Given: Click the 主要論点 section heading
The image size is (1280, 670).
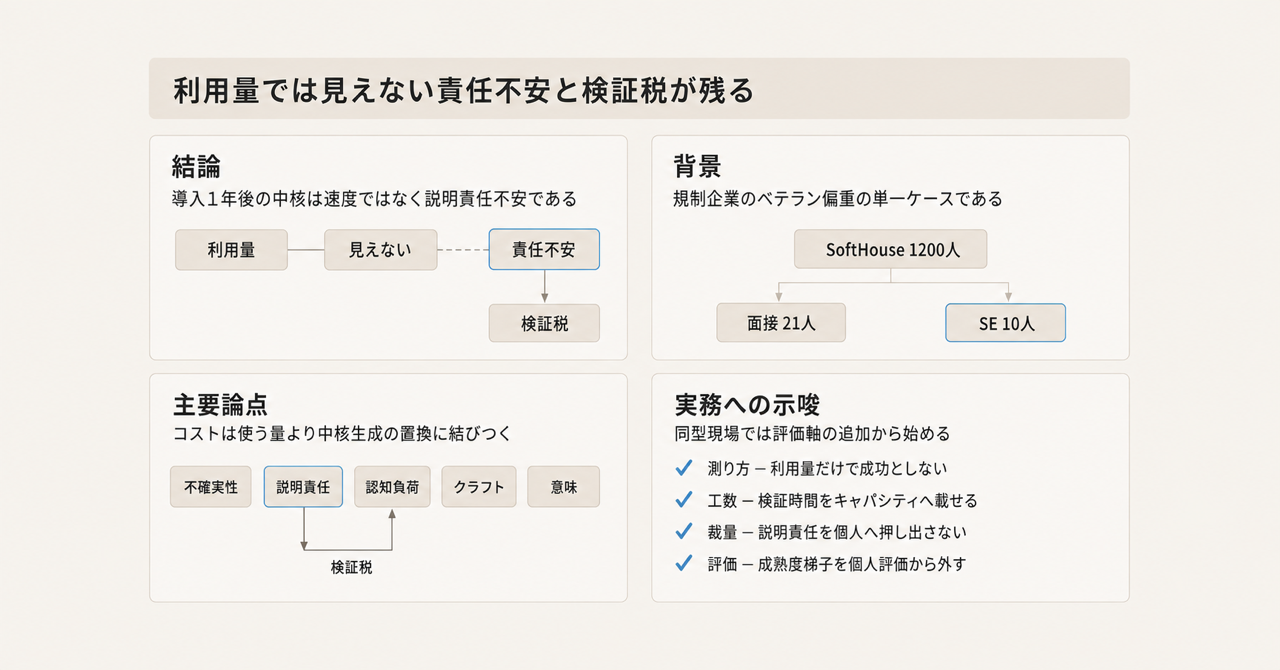Looking at the screenshot, I should (x=220, y=404).
